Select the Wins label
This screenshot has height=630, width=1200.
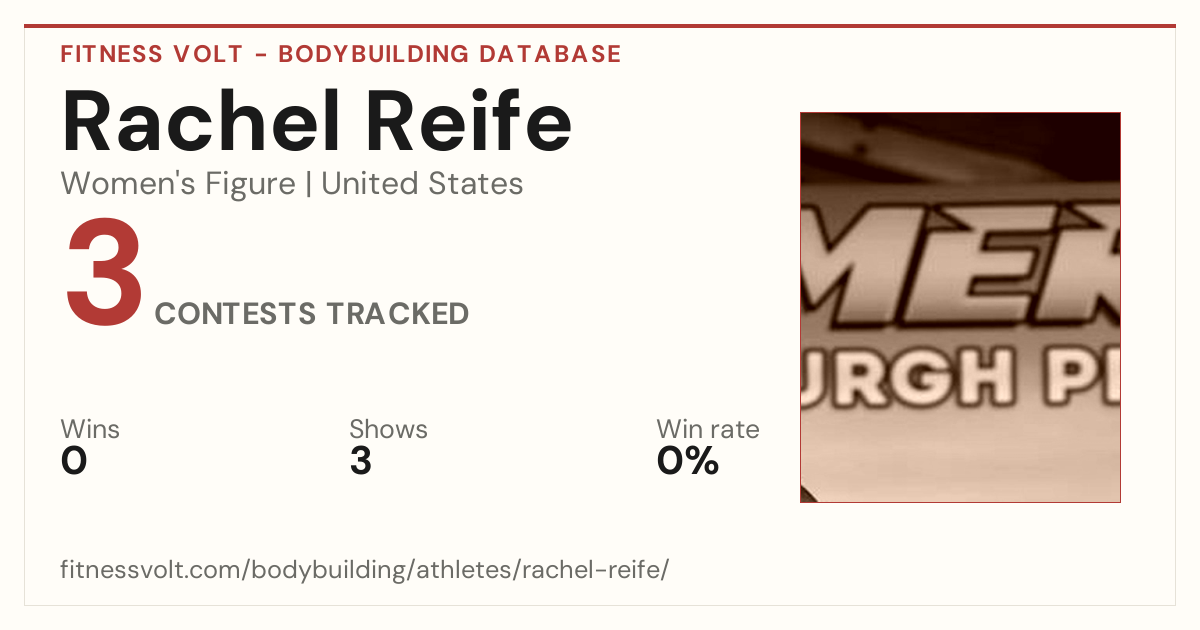[90, 430]
